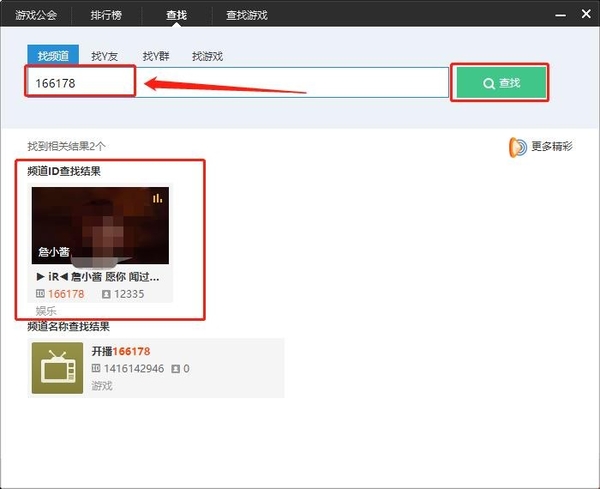
Task: Click the user icon beside 12335
Action: pos(106,294)
